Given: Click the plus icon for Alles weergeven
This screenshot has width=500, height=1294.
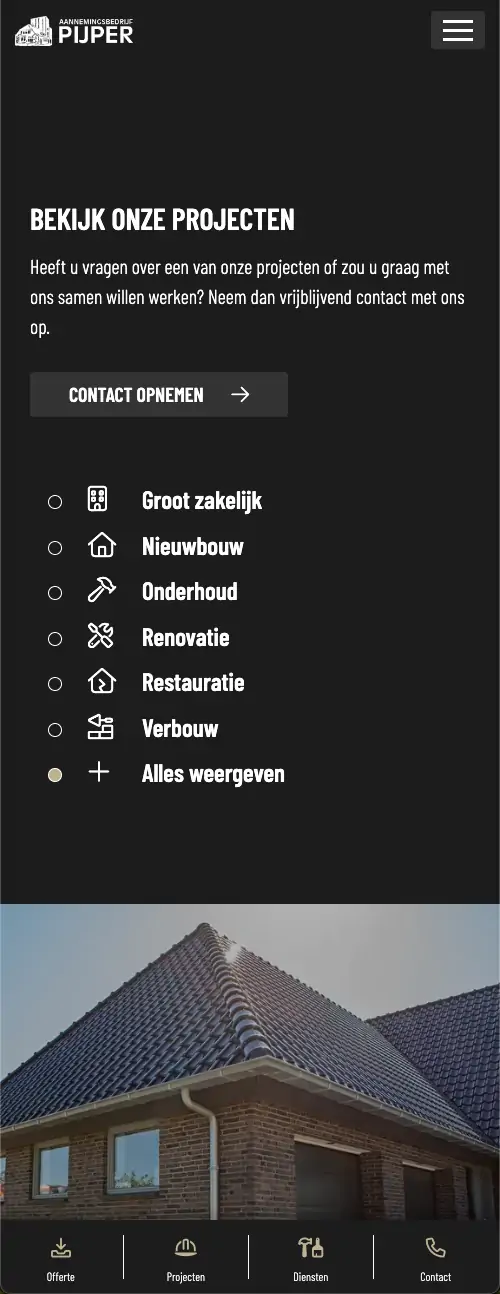Looking at the screenshot, I should (x=99, y=772).
